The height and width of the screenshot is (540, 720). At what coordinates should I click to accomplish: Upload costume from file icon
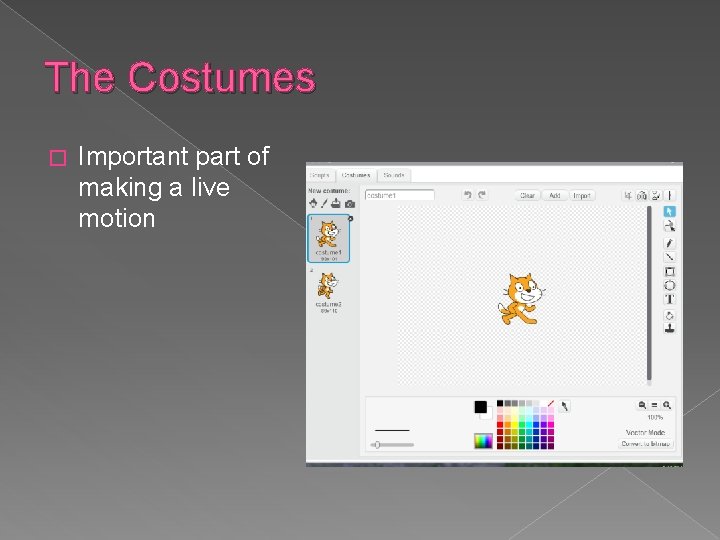(336, 203)
